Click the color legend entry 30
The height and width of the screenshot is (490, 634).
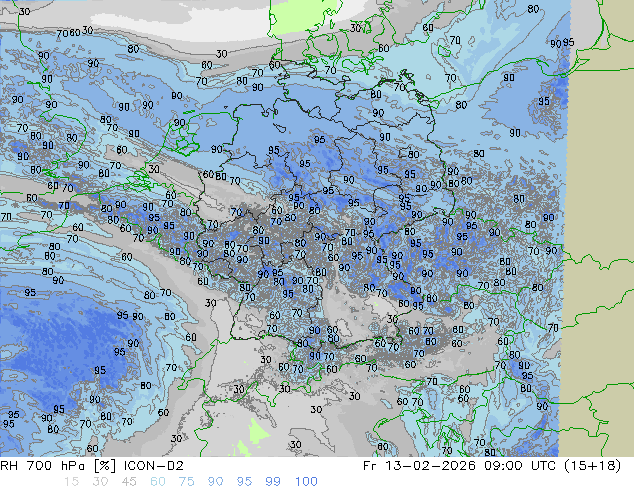tap(100, 482)
